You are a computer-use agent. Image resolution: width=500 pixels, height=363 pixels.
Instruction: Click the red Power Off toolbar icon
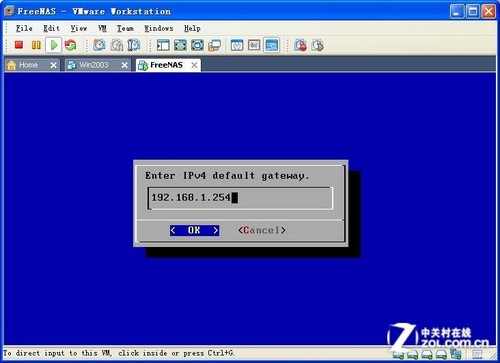click(x=19, y=45)
